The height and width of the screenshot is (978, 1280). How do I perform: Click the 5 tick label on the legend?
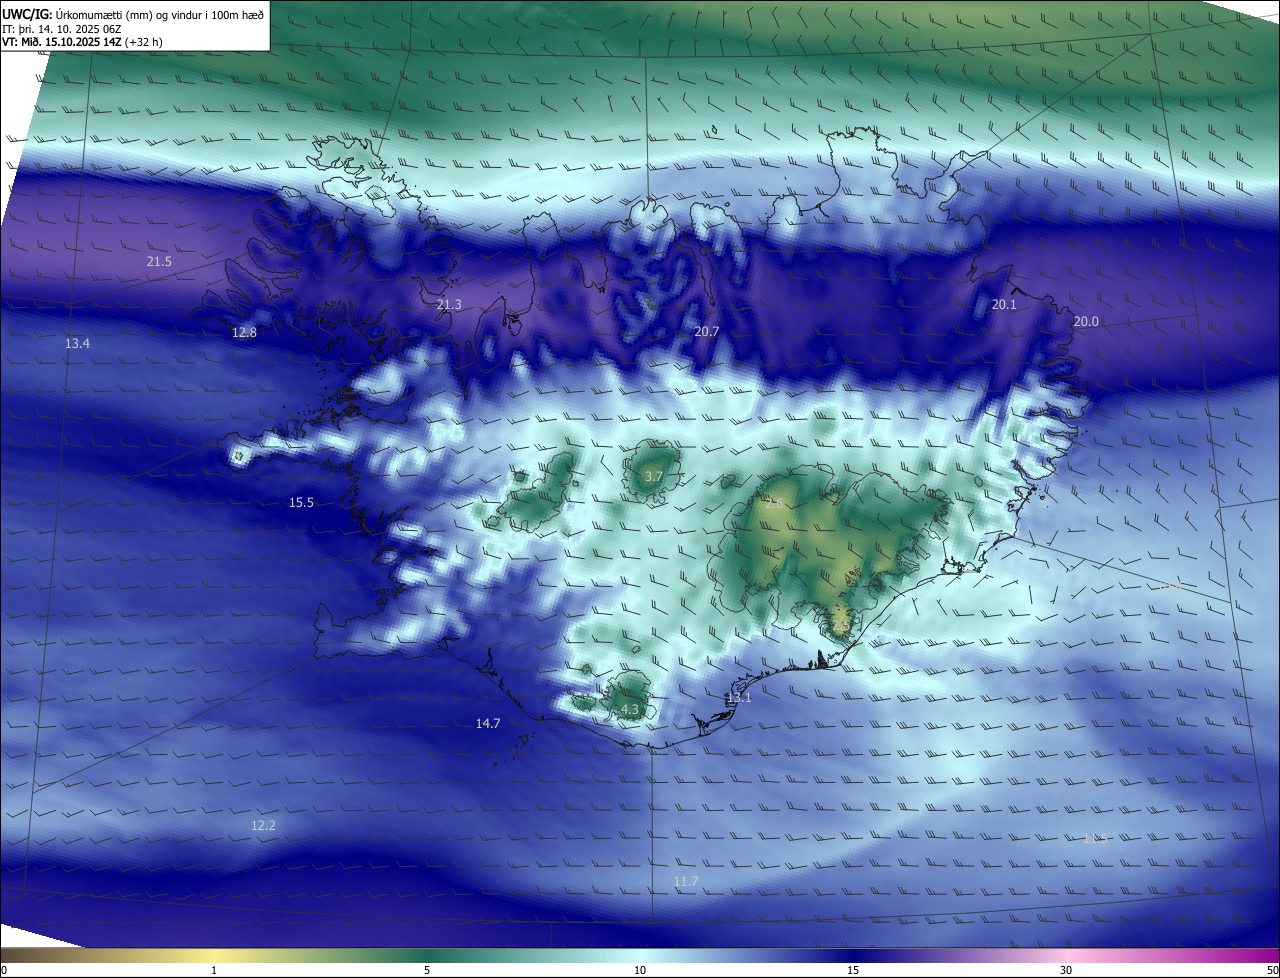click(427, 970)
